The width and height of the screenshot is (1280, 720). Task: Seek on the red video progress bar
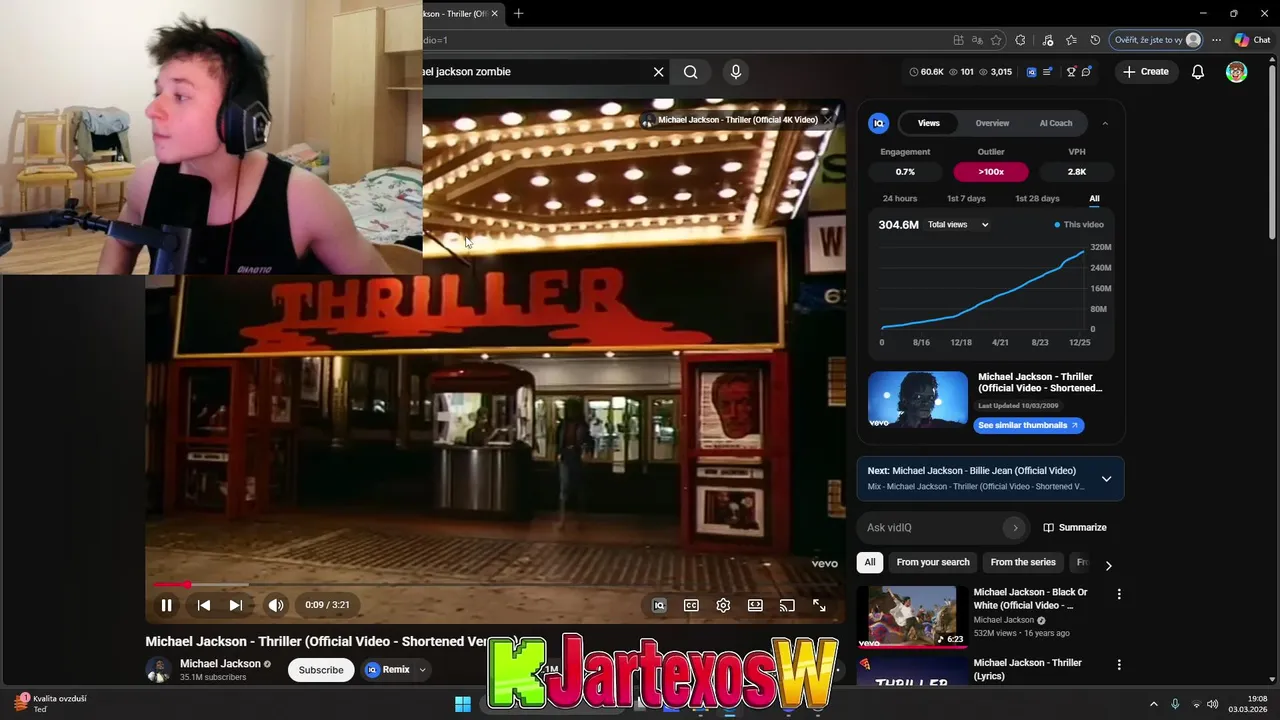click(x=496, y=584)
